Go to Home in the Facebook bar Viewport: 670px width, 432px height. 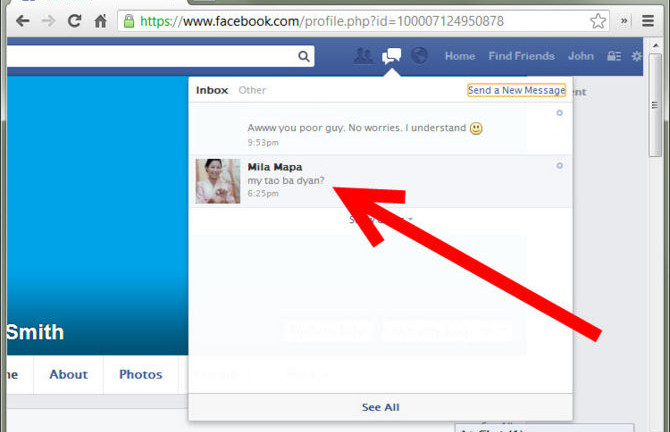tap(460, 56)
